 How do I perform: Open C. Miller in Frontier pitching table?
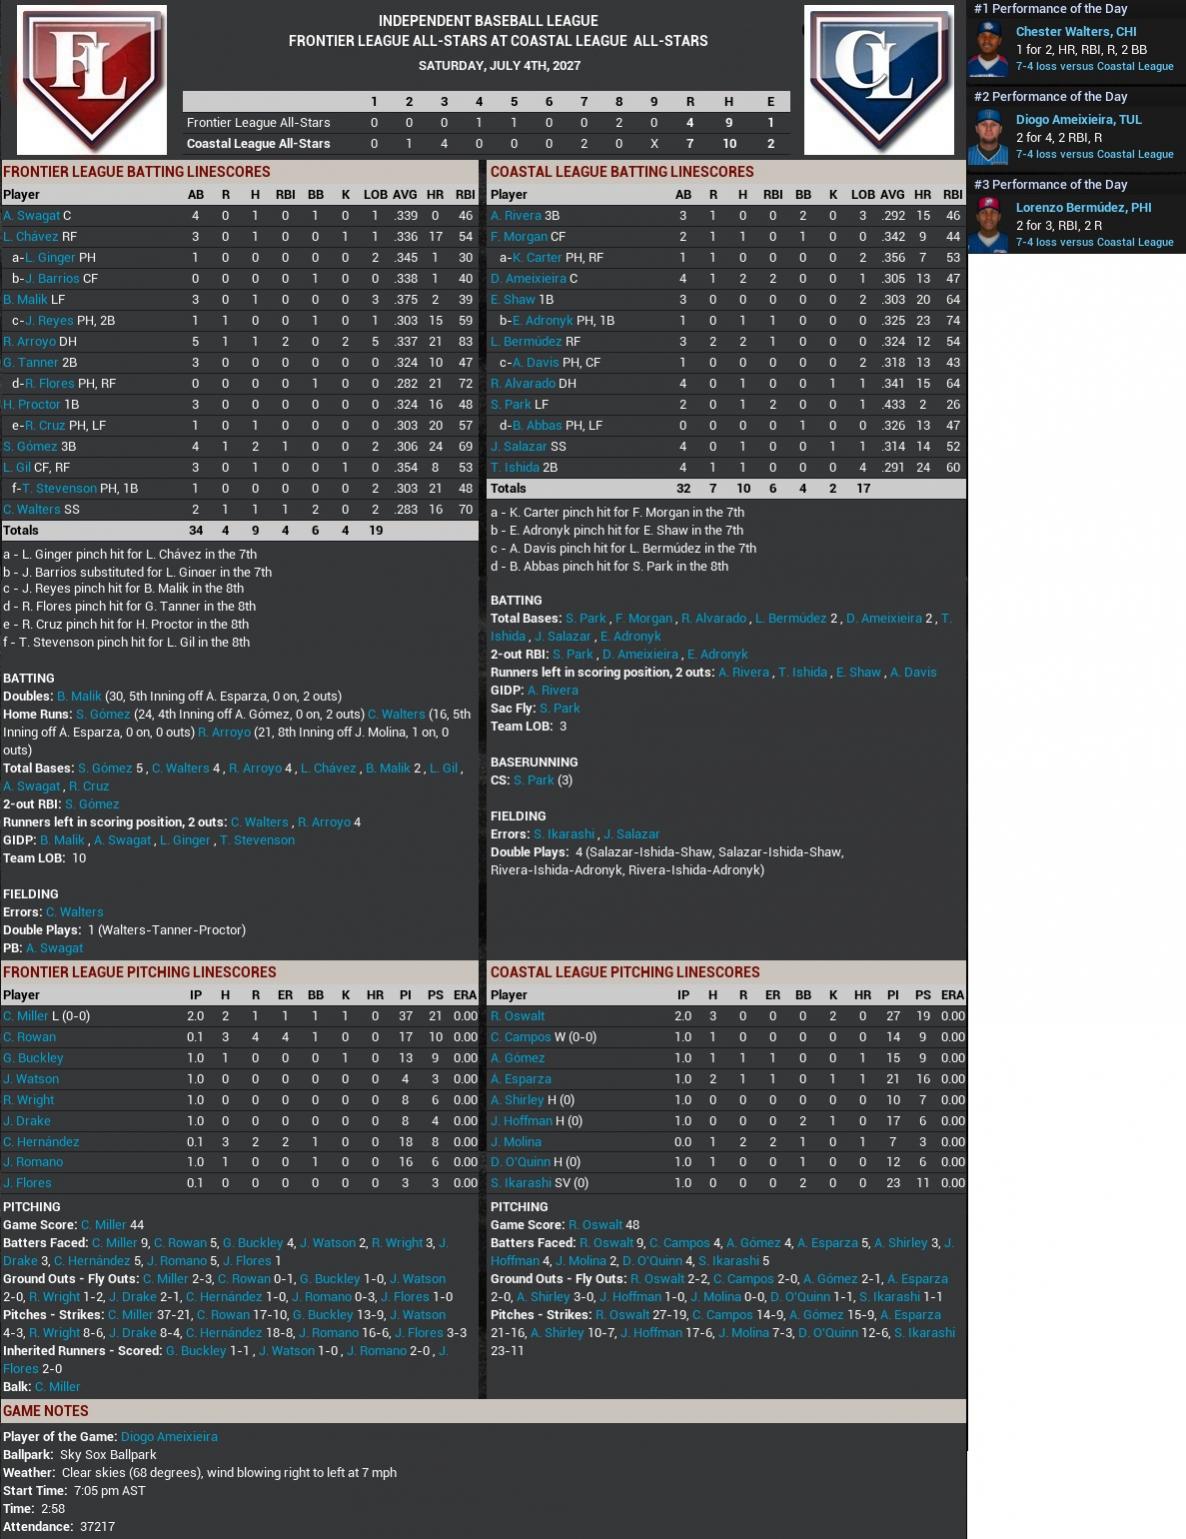click(x=26, y=1016)
